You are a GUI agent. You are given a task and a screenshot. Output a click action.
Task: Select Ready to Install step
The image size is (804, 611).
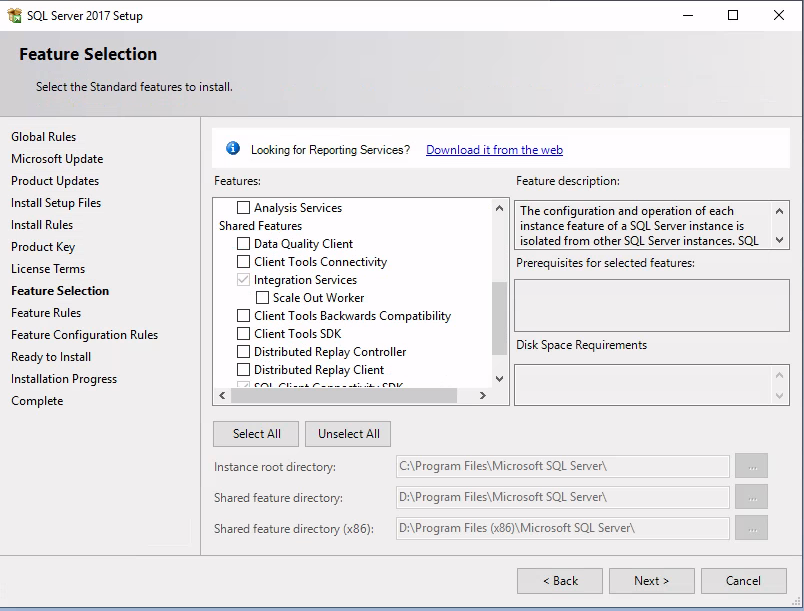click(51, 357)
